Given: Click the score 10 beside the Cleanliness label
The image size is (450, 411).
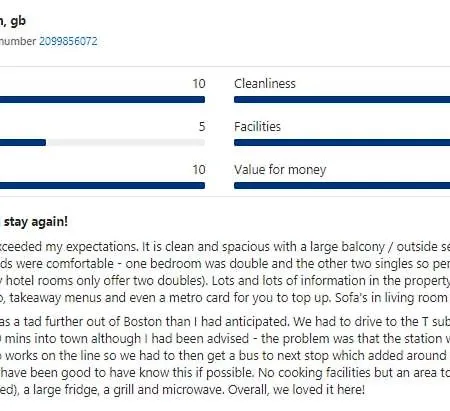Looking at the screenshot, I should pyautogui.click(x=199, y=83).
